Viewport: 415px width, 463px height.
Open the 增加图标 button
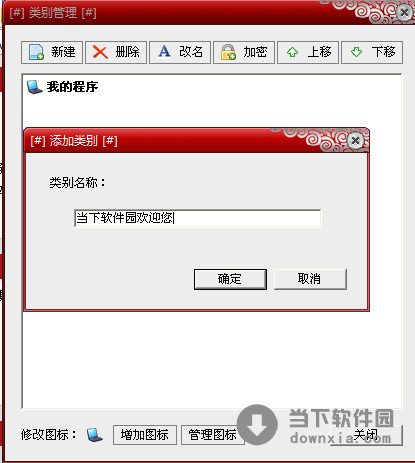tap(145, 435)
